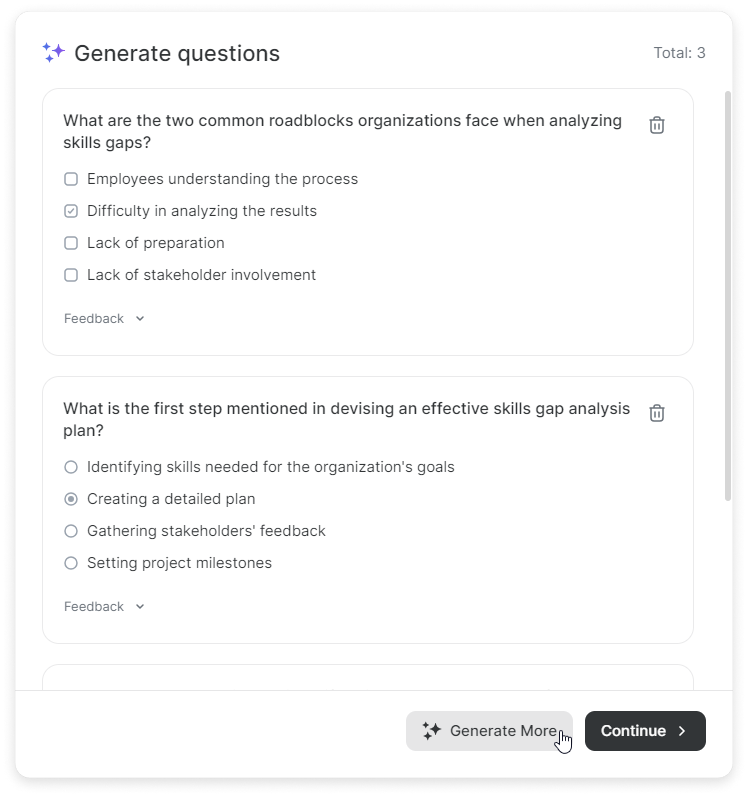
Task: Click the arrow icon on Continue
Action: pyautogui.click(x=683, y=731)
